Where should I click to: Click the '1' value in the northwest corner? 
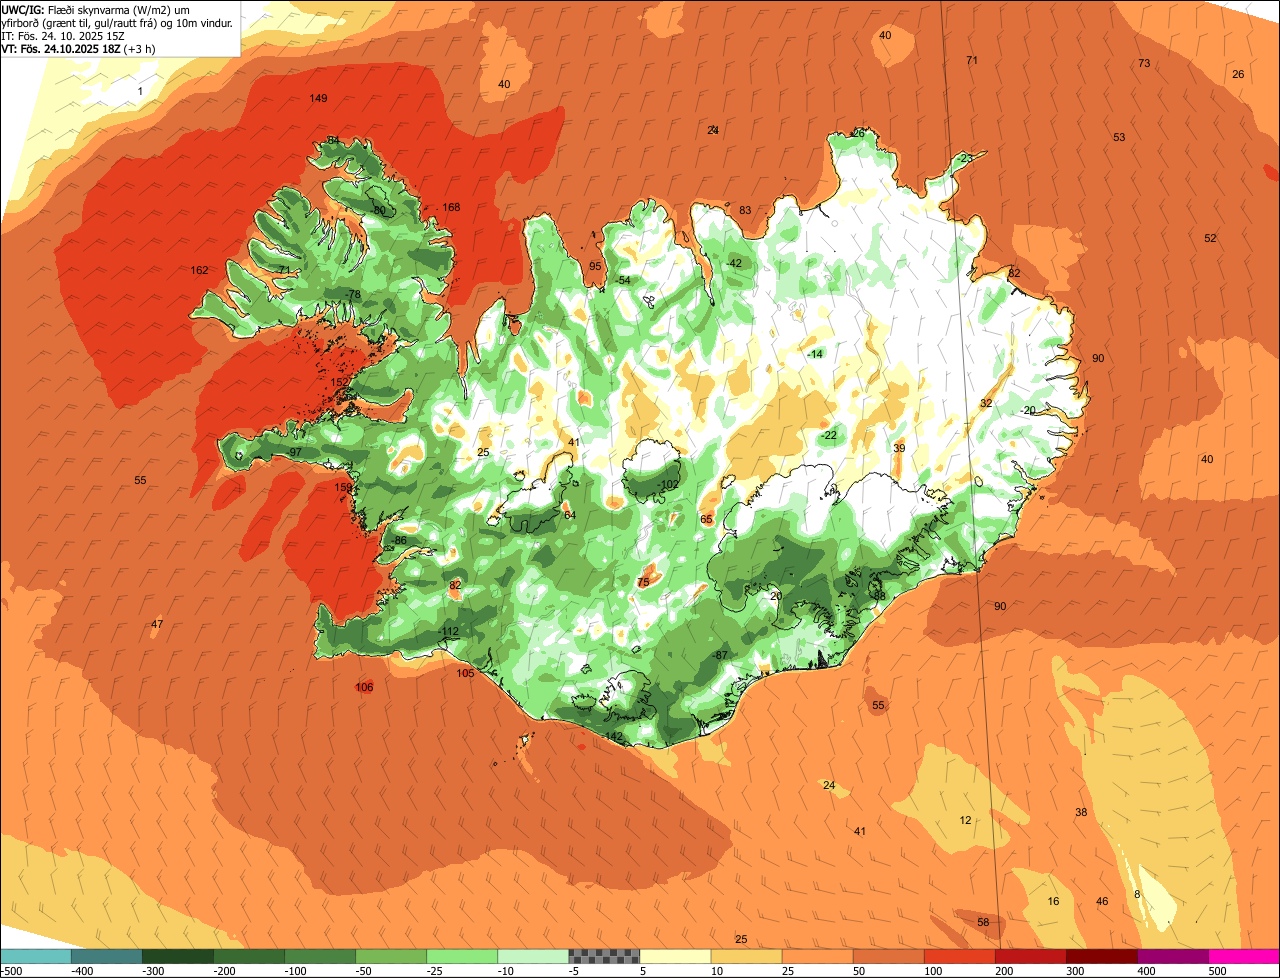pos(140,91)
